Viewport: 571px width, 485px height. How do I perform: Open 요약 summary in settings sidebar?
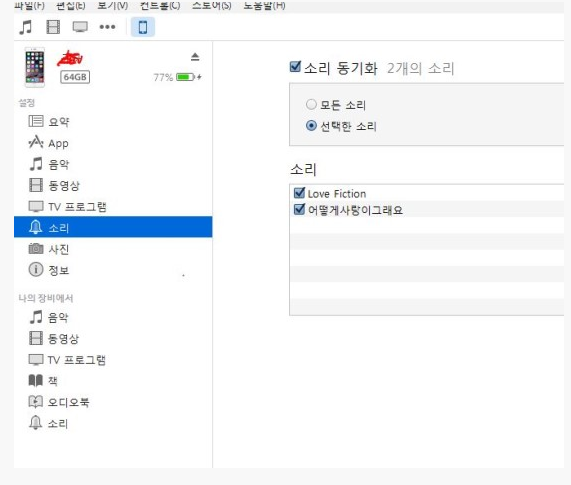click(113, 121)
